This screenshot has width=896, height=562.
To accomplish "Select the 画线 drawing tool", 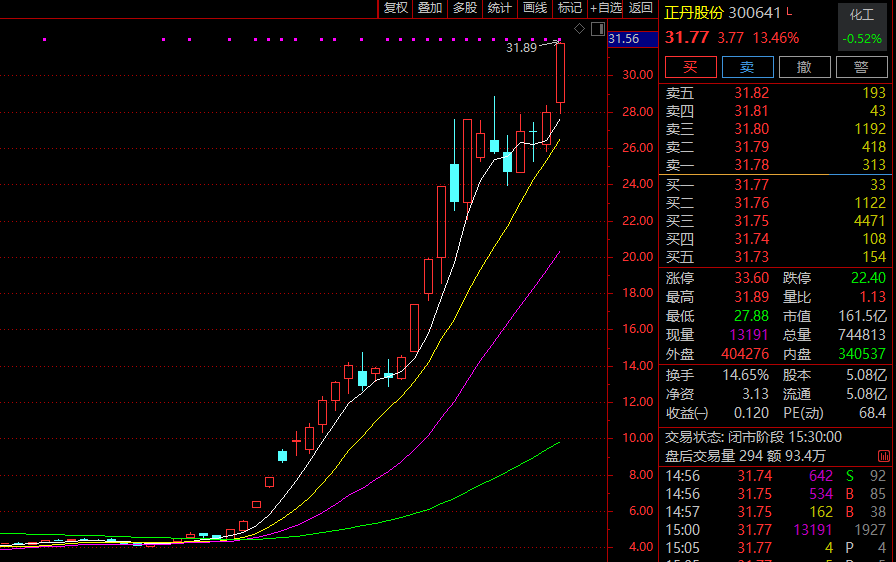I will tap(535, 8).
